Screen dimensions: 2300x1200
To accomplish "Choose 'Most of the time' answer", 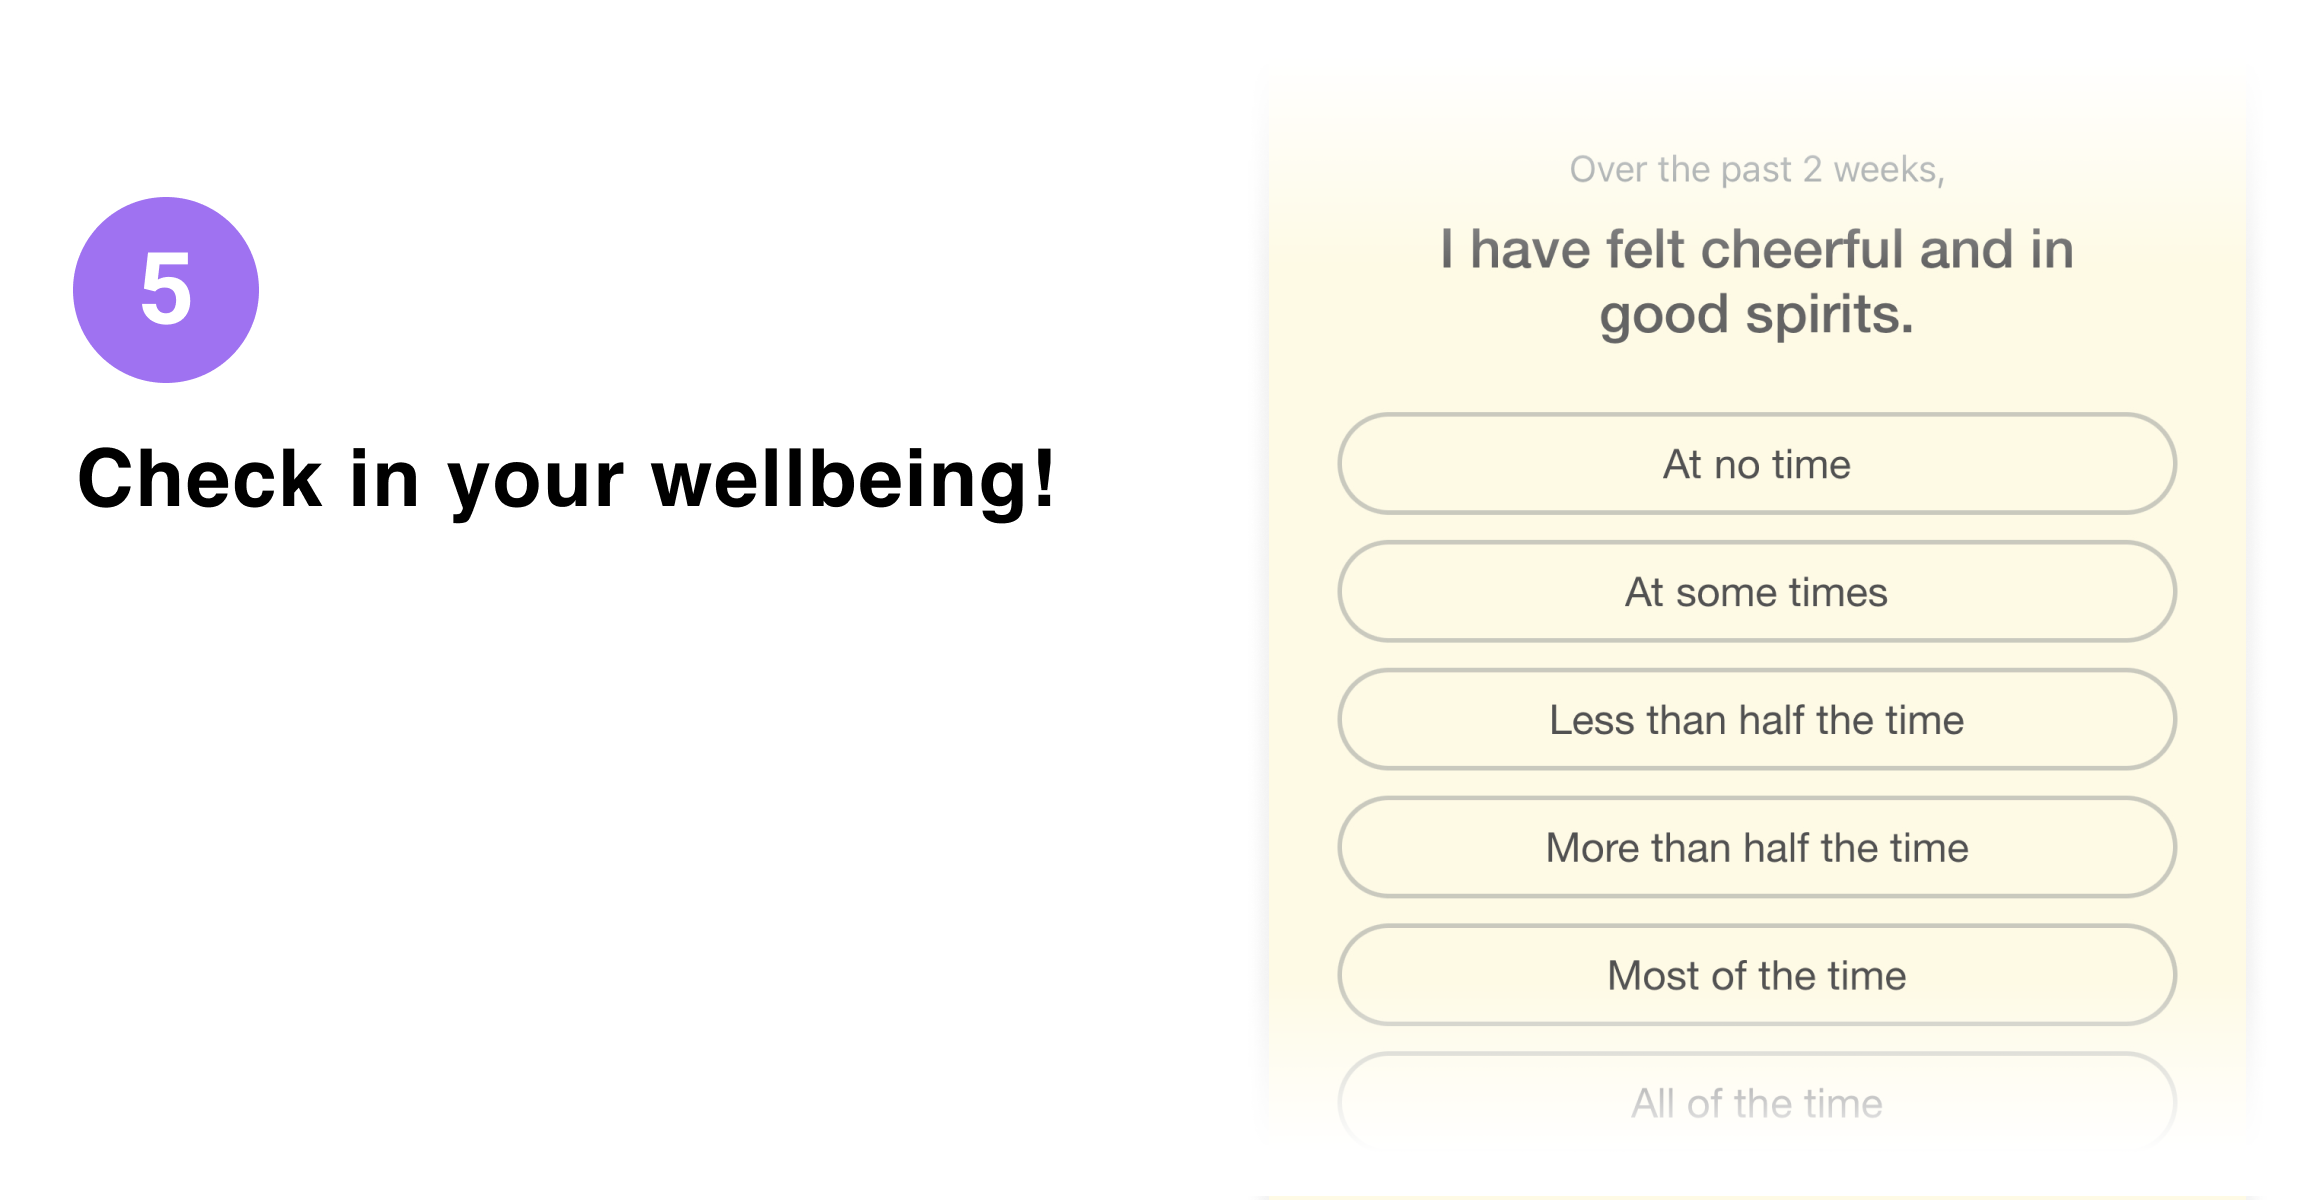I will pyautogui.click(x=1756, y=975).
